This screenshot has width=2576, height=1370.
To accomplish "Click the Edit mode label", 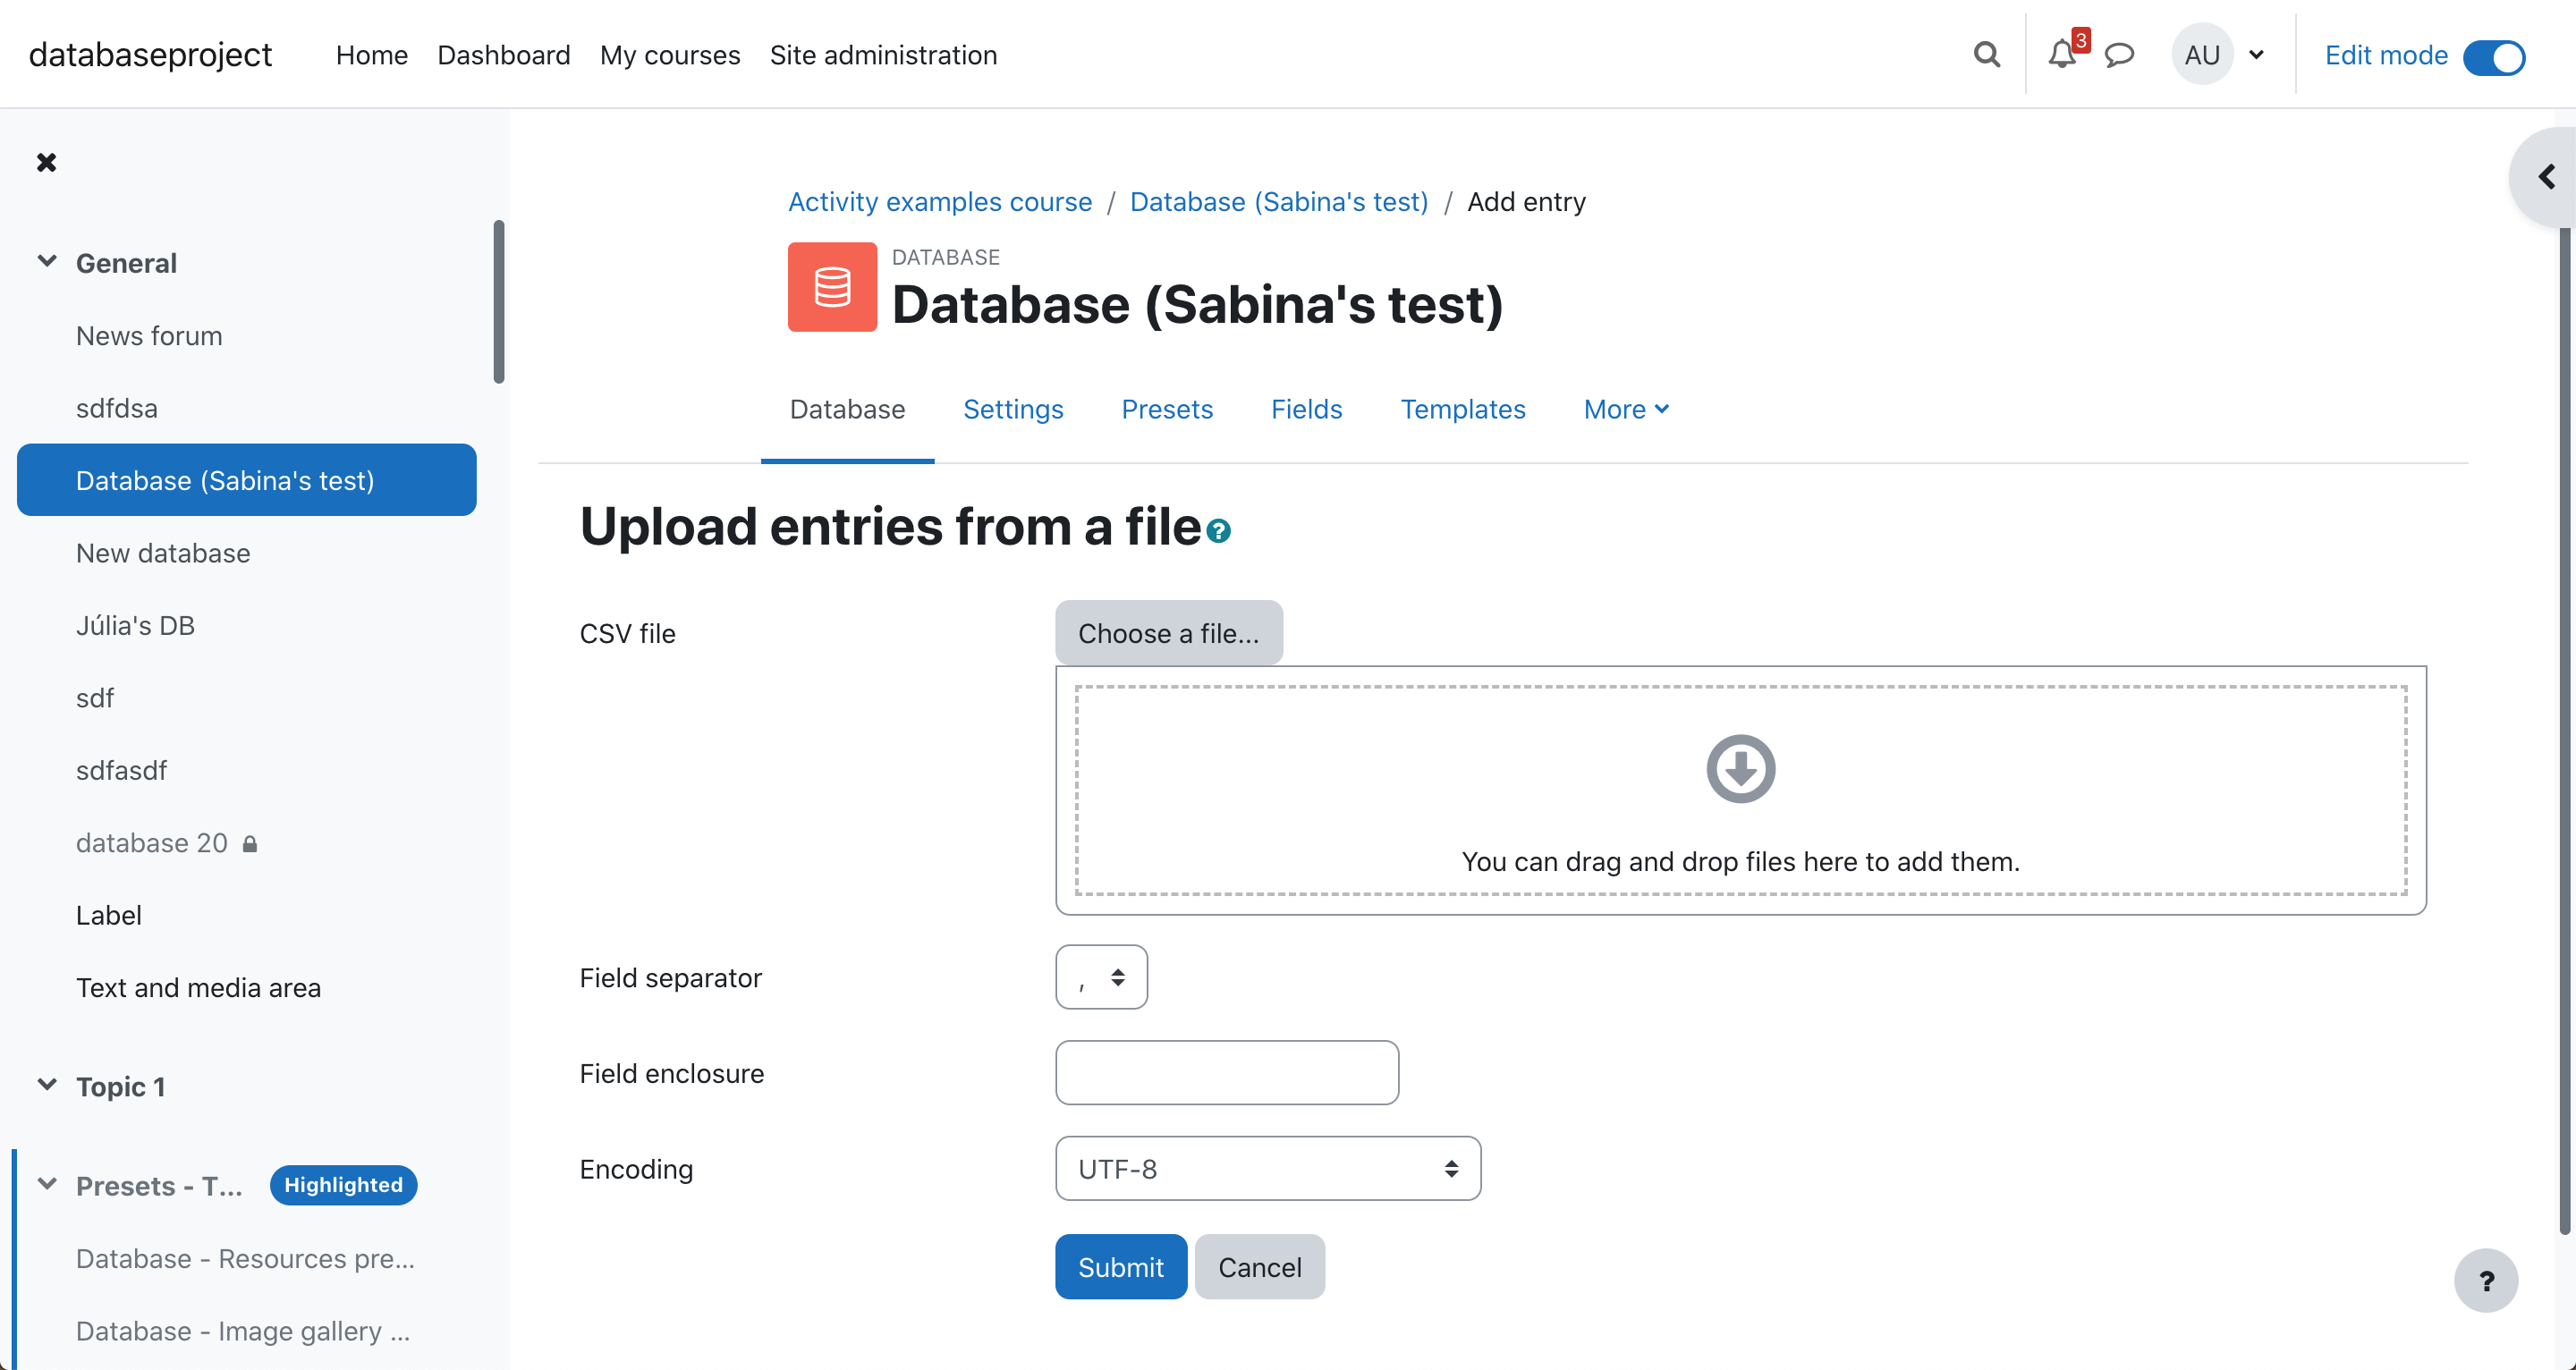I will (2386, 55).
